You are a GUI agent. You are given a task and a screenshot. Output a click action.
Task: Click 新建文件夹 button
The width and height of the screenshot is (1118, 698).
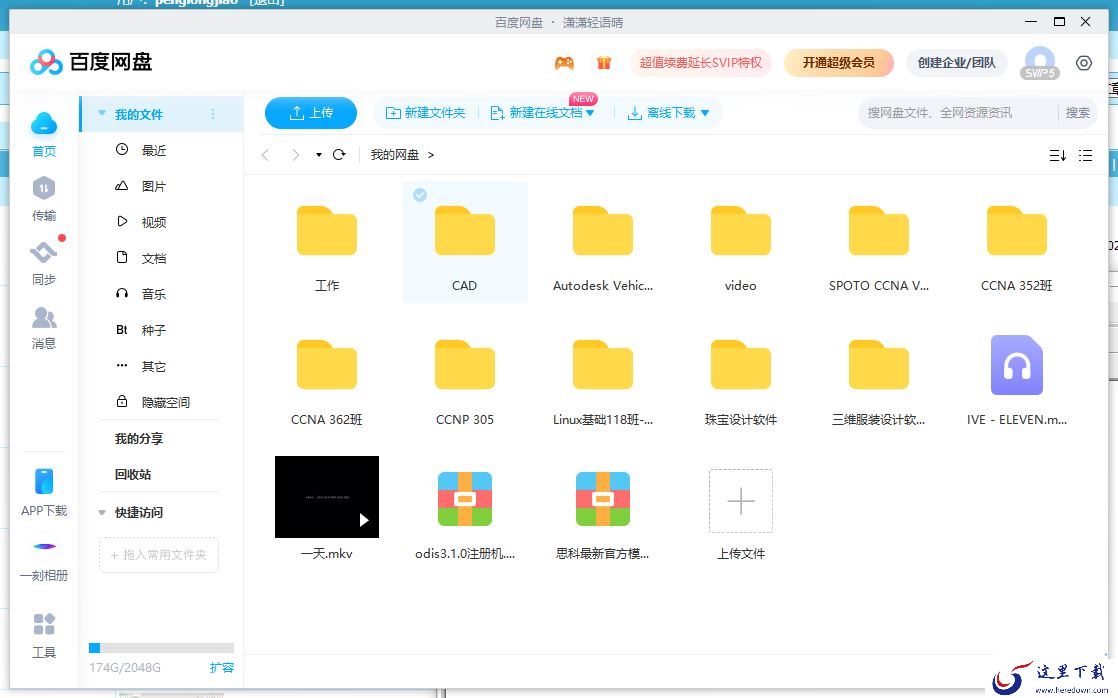coord(426,113)
